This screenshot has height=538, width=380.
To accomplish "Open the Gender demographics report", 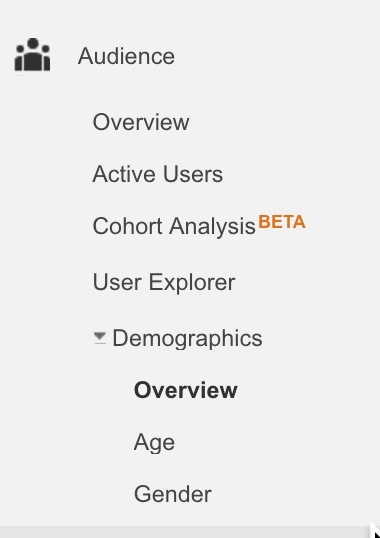I will click(173, 494).
